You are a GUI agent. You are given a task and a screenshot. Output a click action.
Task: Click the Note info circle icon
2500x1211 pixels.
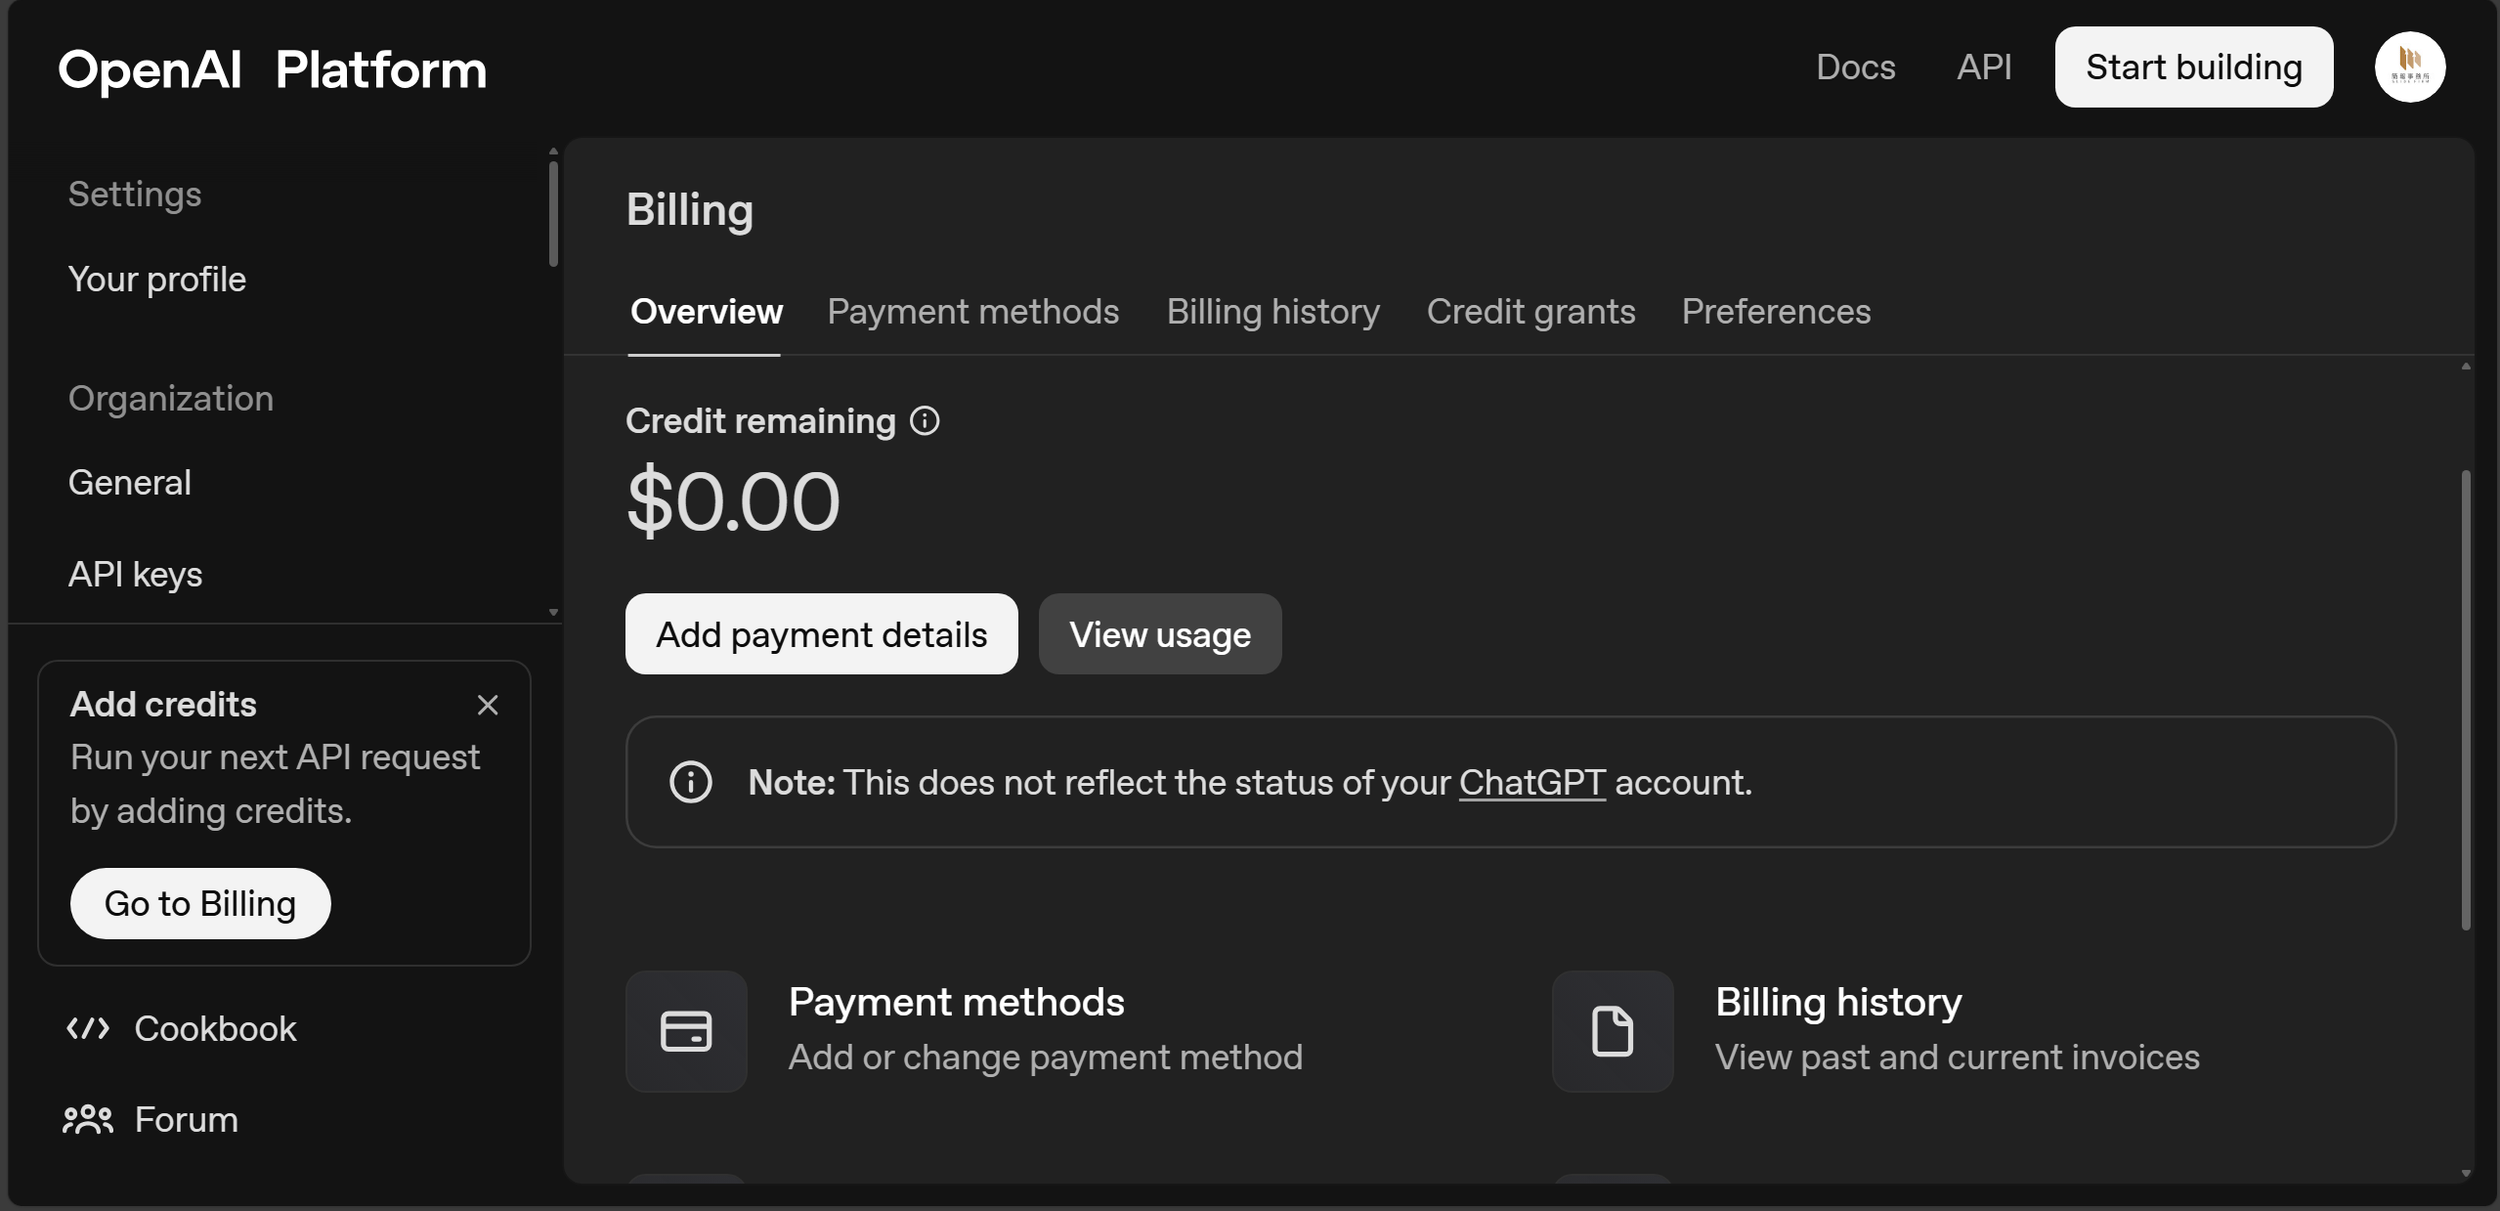tap(690, 782)
